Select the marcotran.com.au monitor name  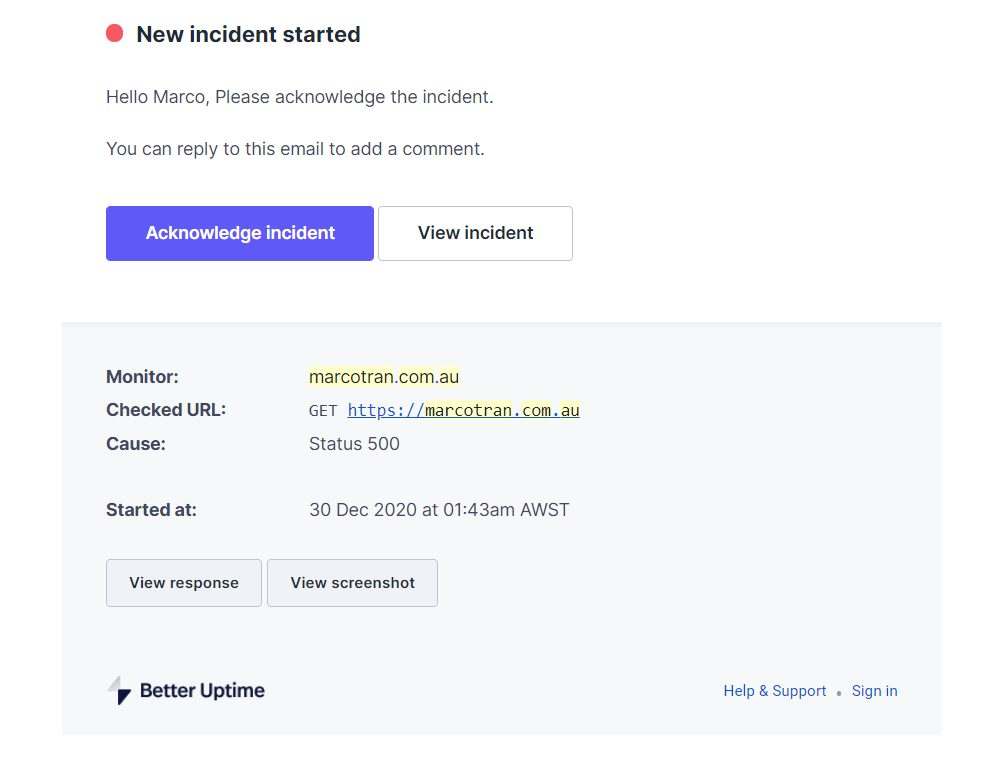point(384,377)
